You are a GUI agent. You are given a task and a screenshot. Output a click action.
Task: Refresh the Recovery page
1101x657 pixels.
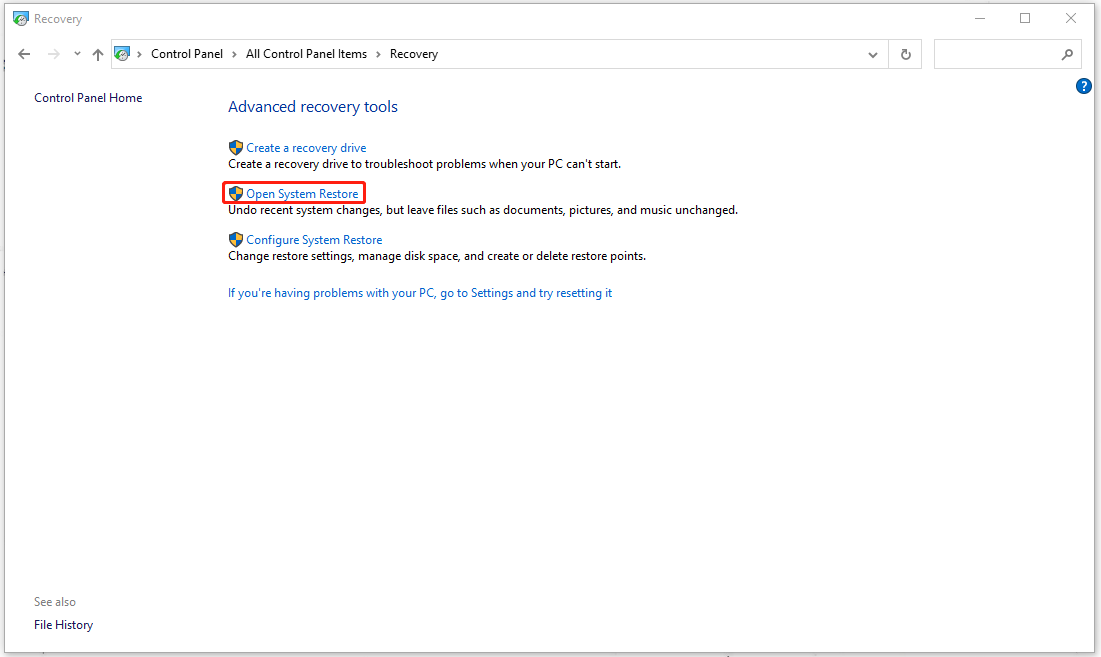[906, 54]
